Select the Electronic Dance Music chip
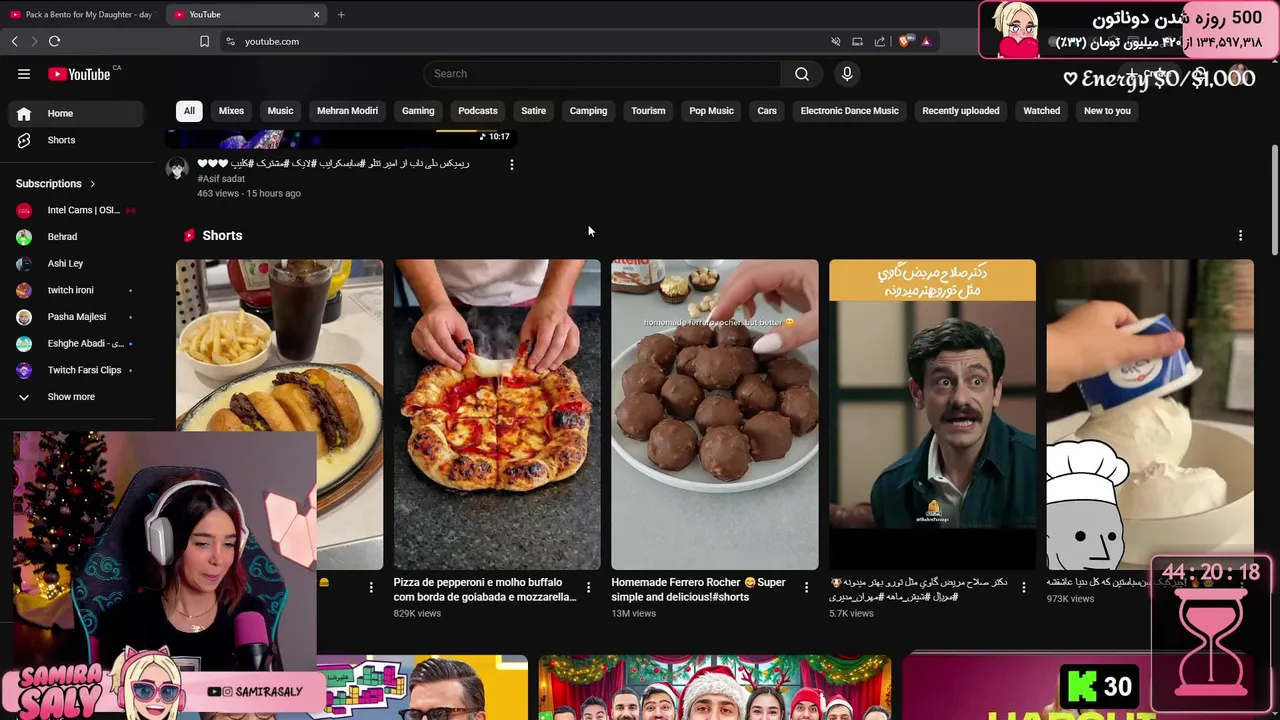The image size is (1280, 720). coord(849,111)
